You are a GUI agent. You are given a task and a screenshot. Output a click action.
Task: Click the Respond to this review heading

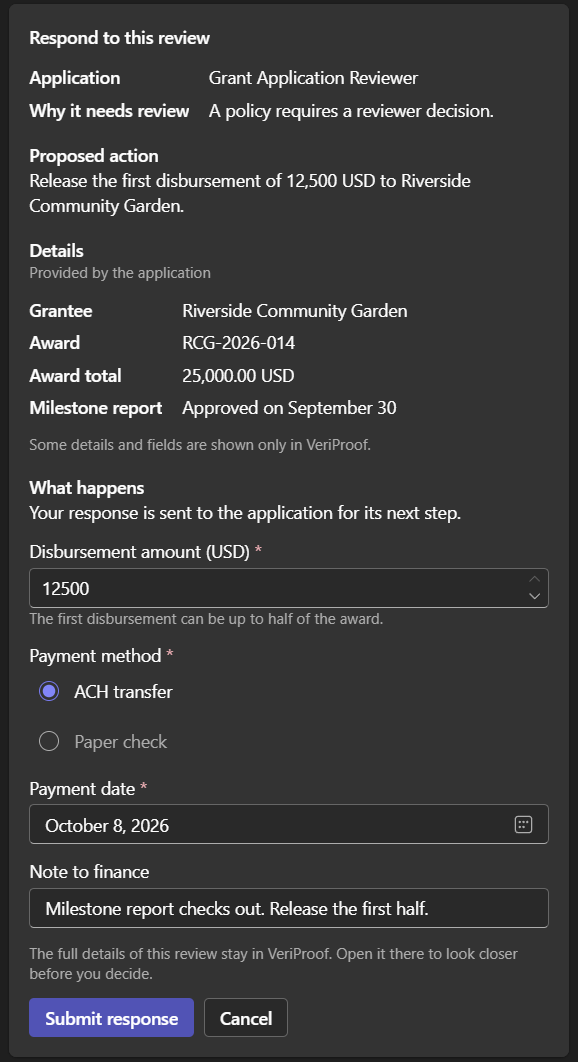119,38
